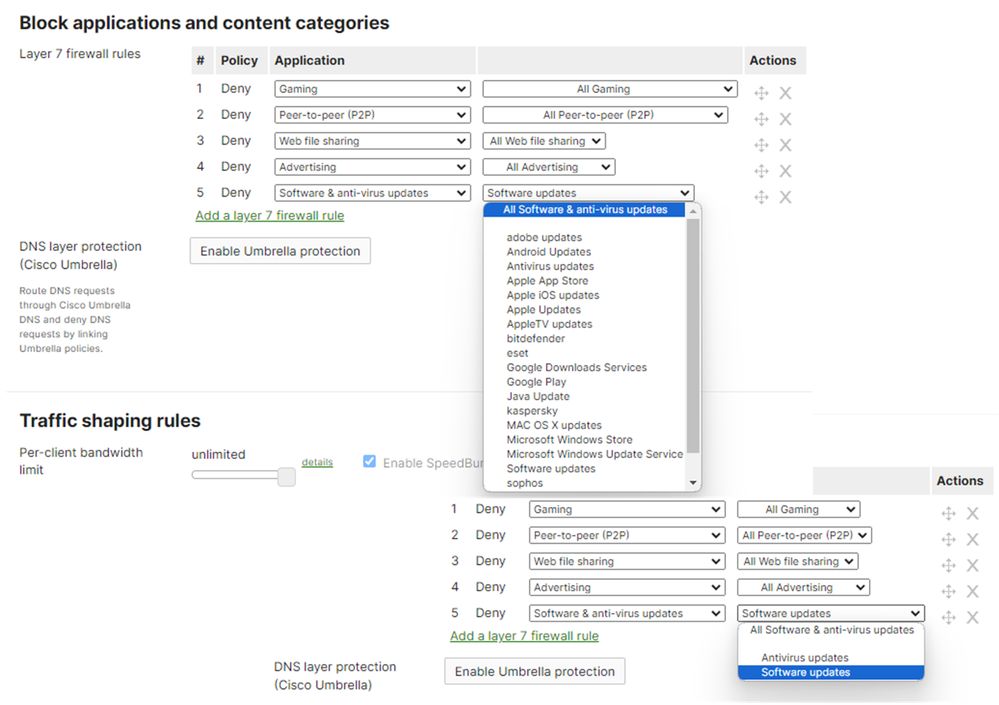Click upper 'Enable Umbrella protection' button
This screenshot has width=999, height=705.
[280, 251]
